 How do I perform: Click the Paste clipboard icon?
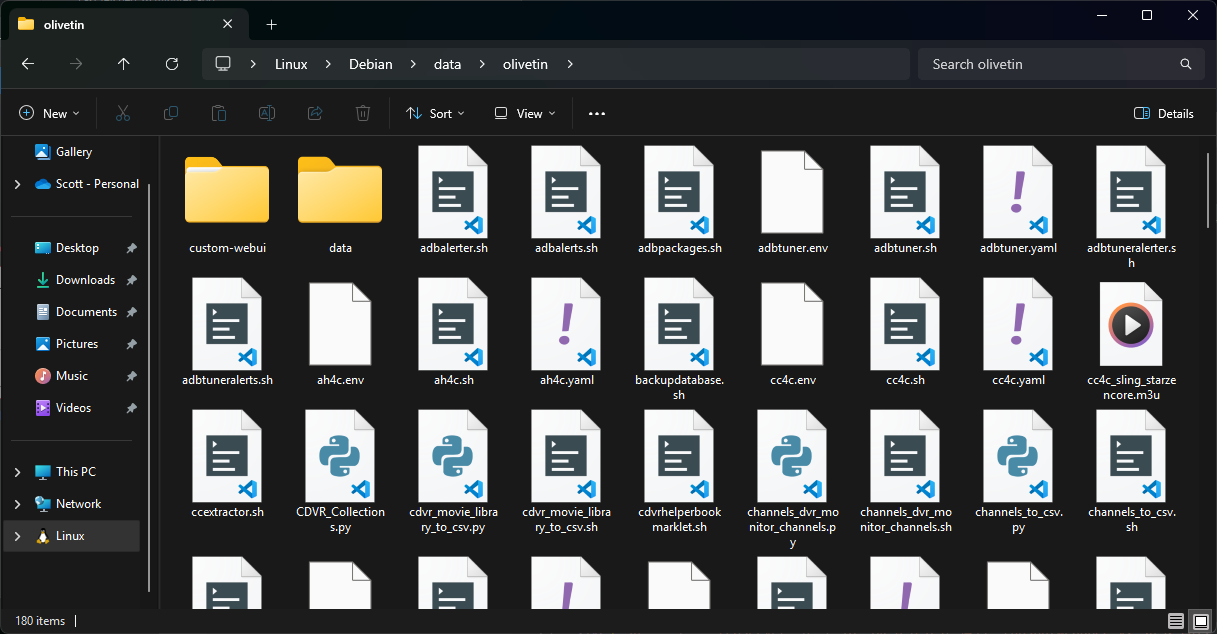(219, 114)
